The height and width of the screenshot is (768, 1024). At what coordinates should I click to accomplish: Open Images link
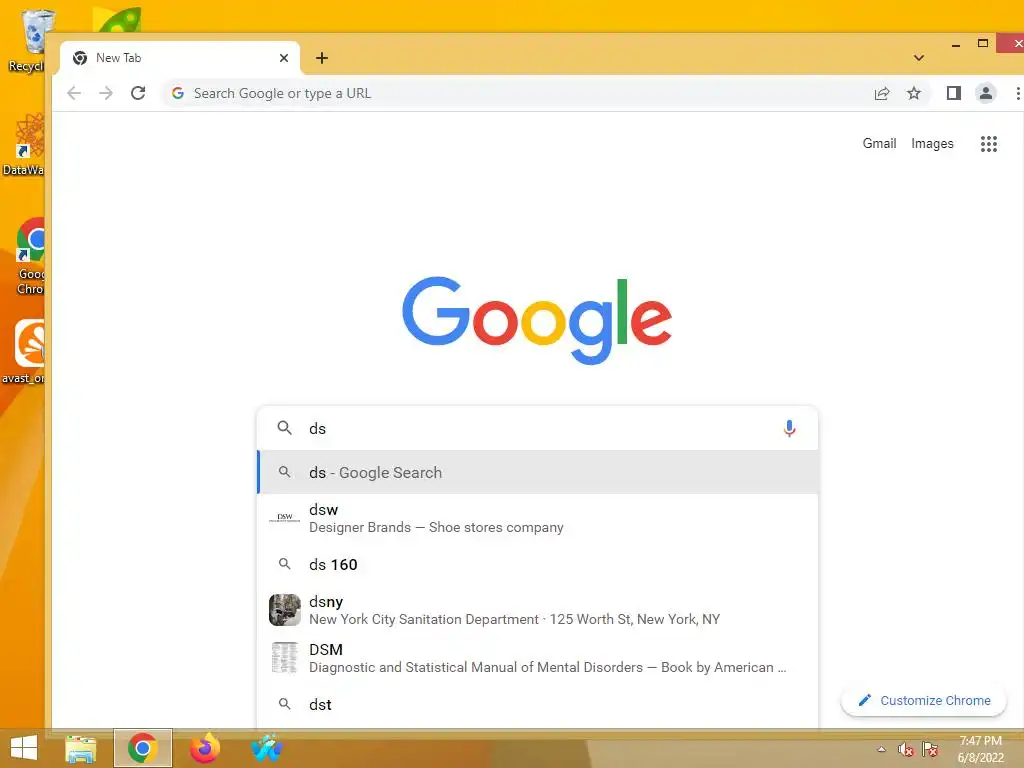pos(932,144)
